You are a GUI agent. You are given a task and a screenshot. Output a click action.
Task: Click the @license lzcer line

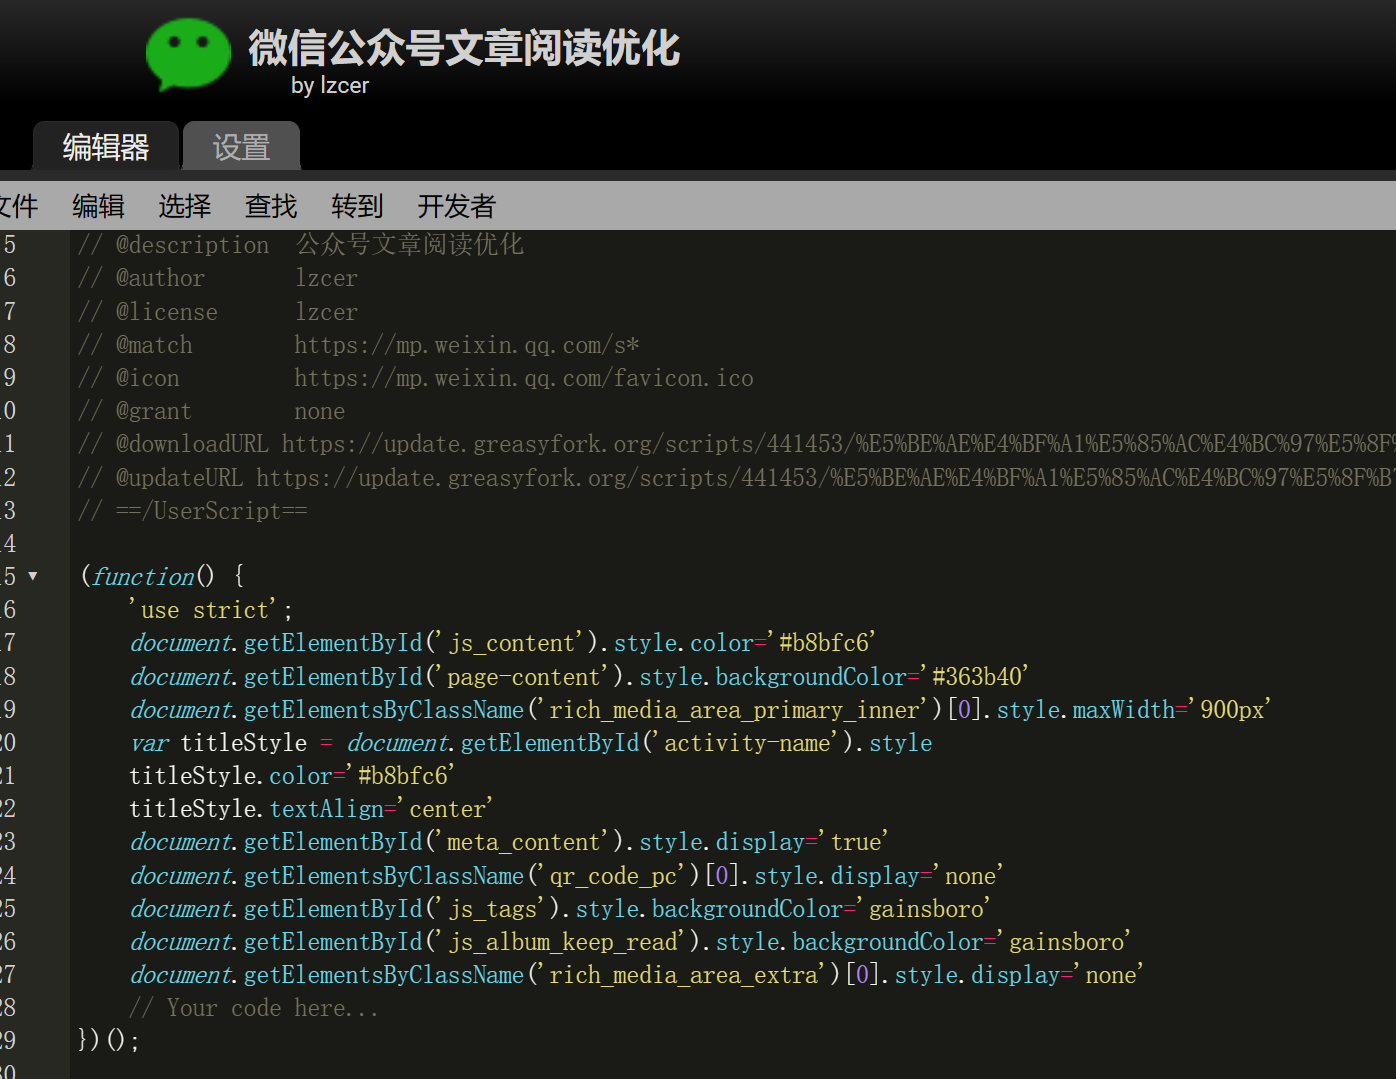[x=218, y=312]
